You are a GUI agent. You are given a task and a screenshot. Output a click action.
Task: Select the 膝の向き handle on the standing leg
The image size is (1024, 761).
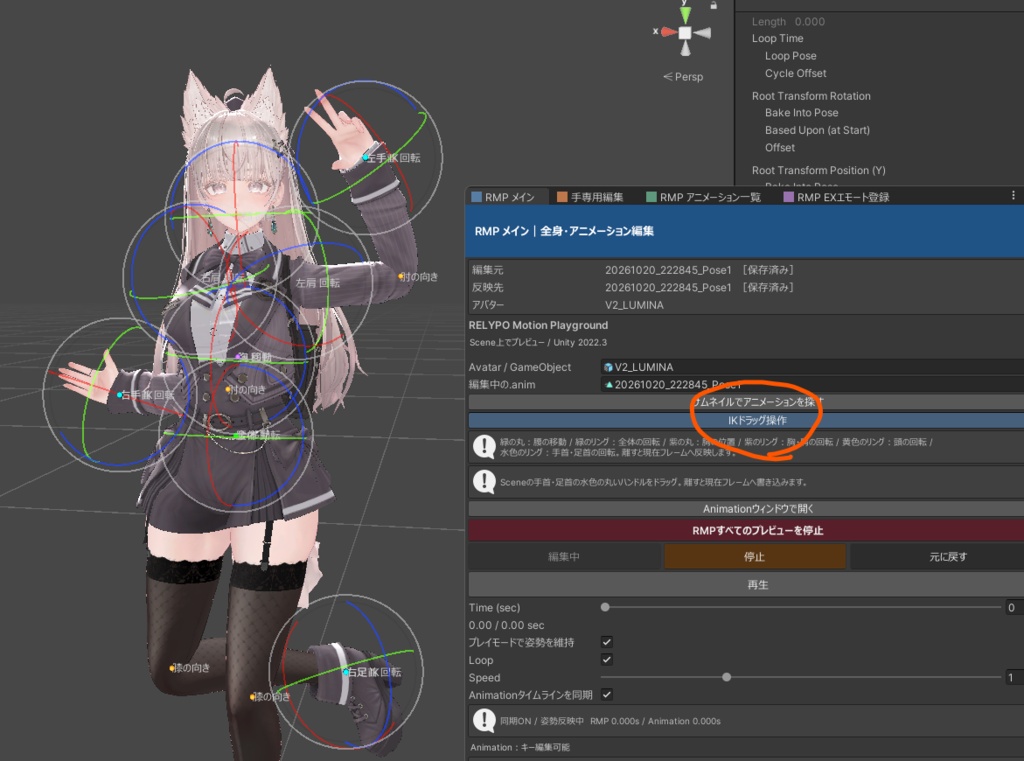[x=253, y=697]
